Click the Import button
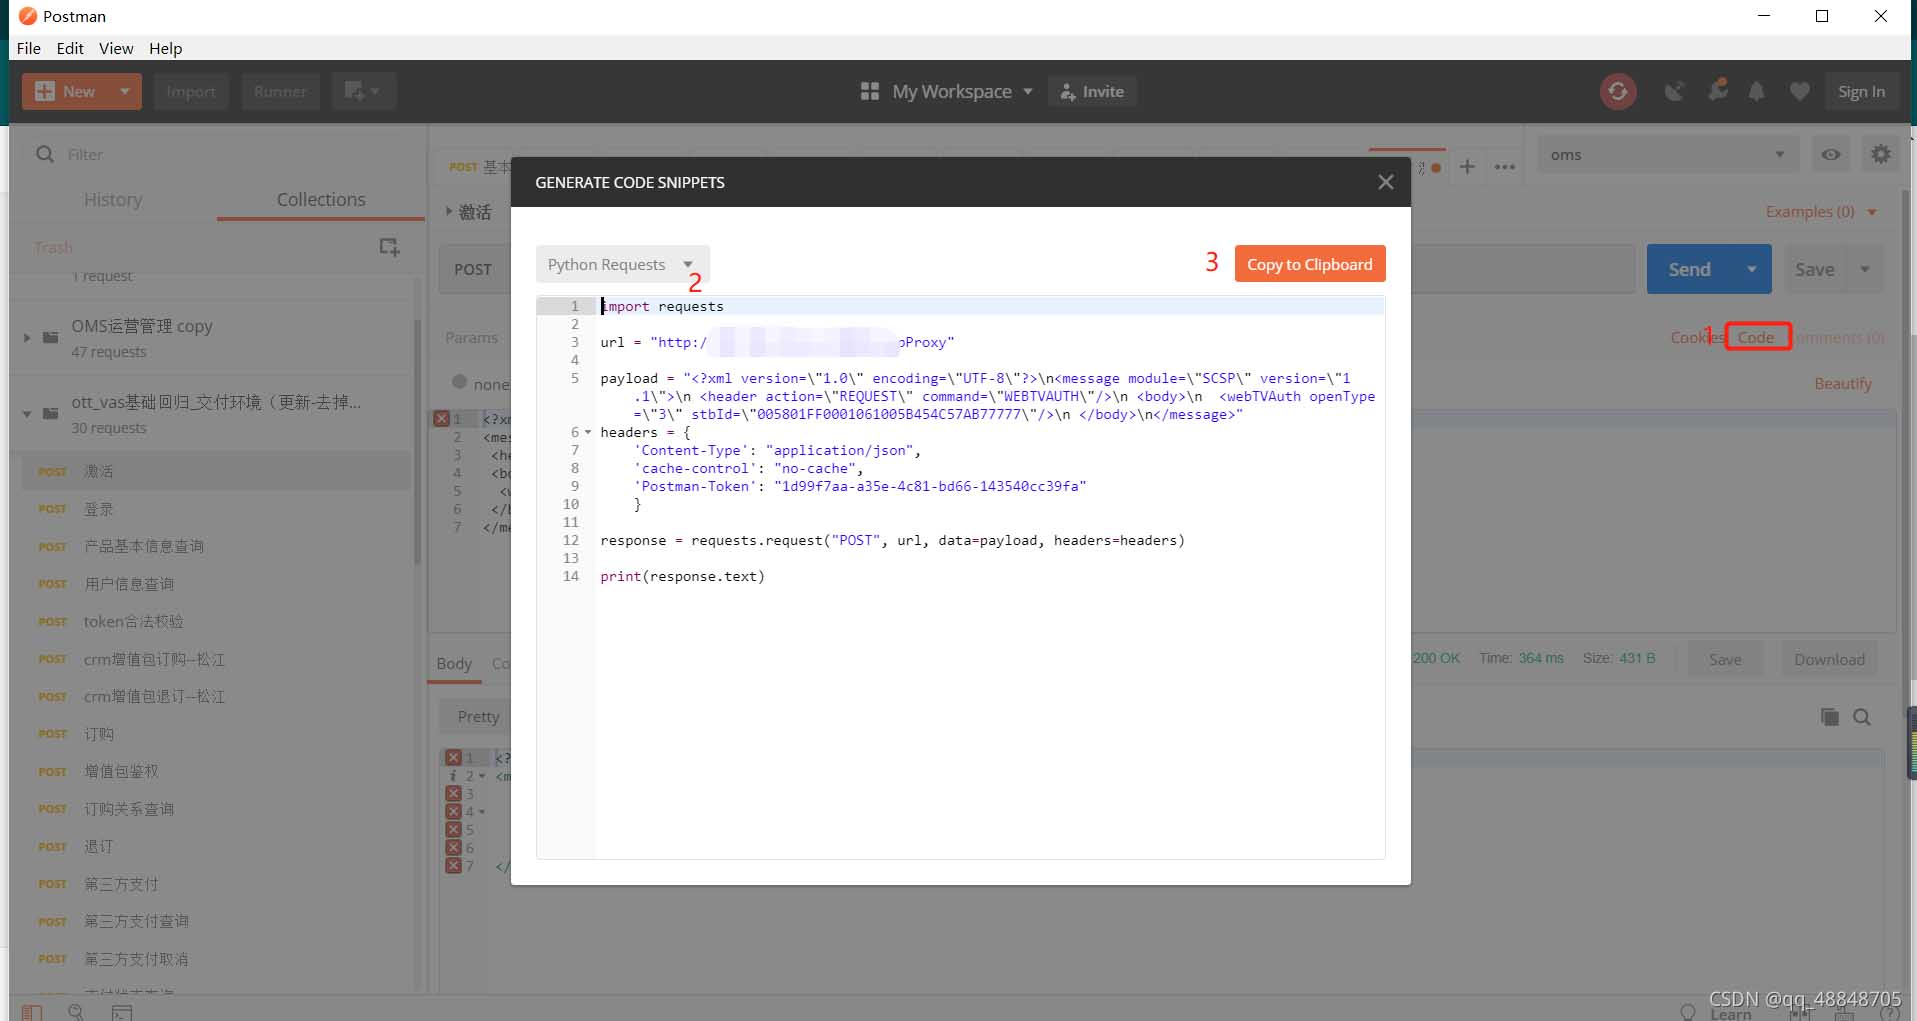 [x=190, y=91]
